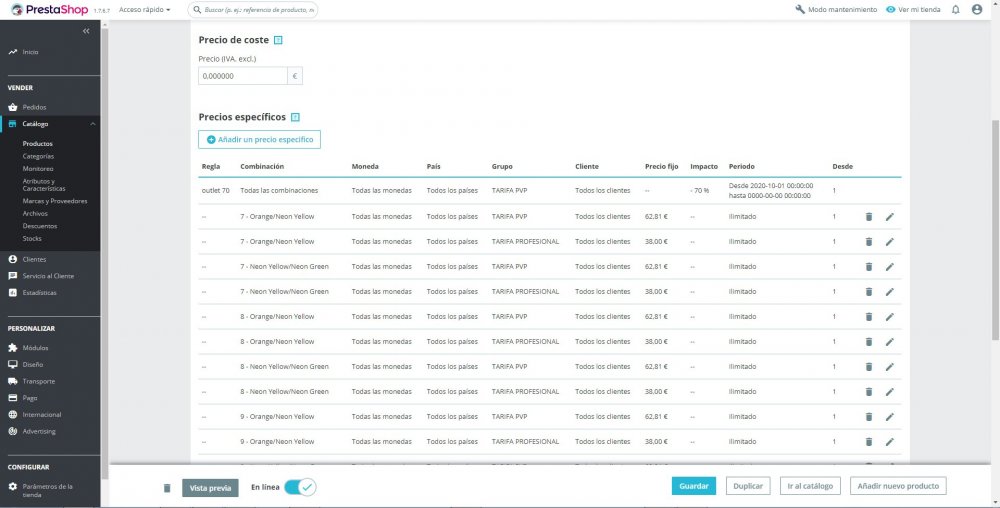Delete this product using bottom trash icon
Image resolution: width=1000 pixels, height=508 pixels.
point(167,488)
